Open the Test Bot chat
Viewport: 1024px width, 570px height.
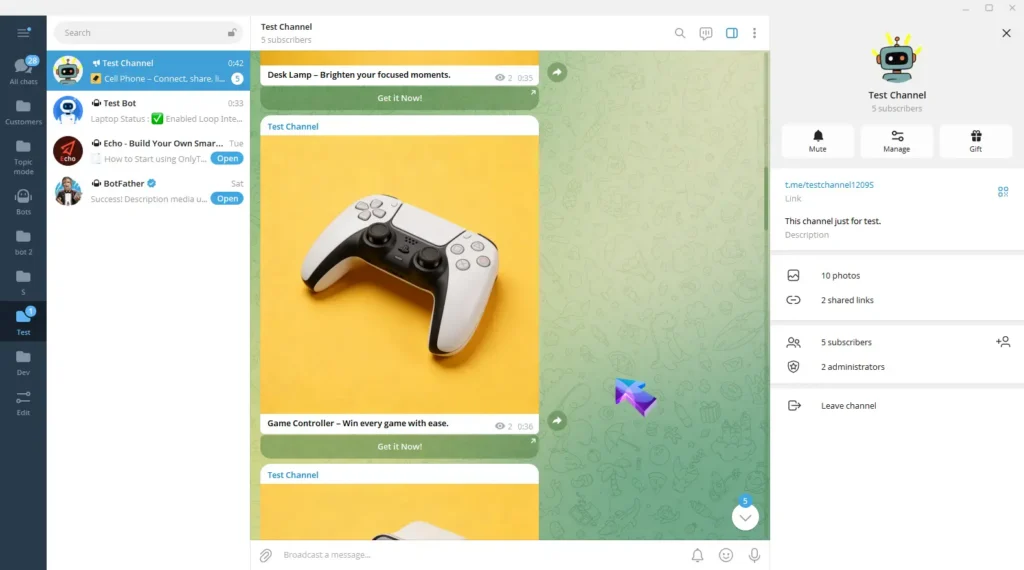click(148, 110)
